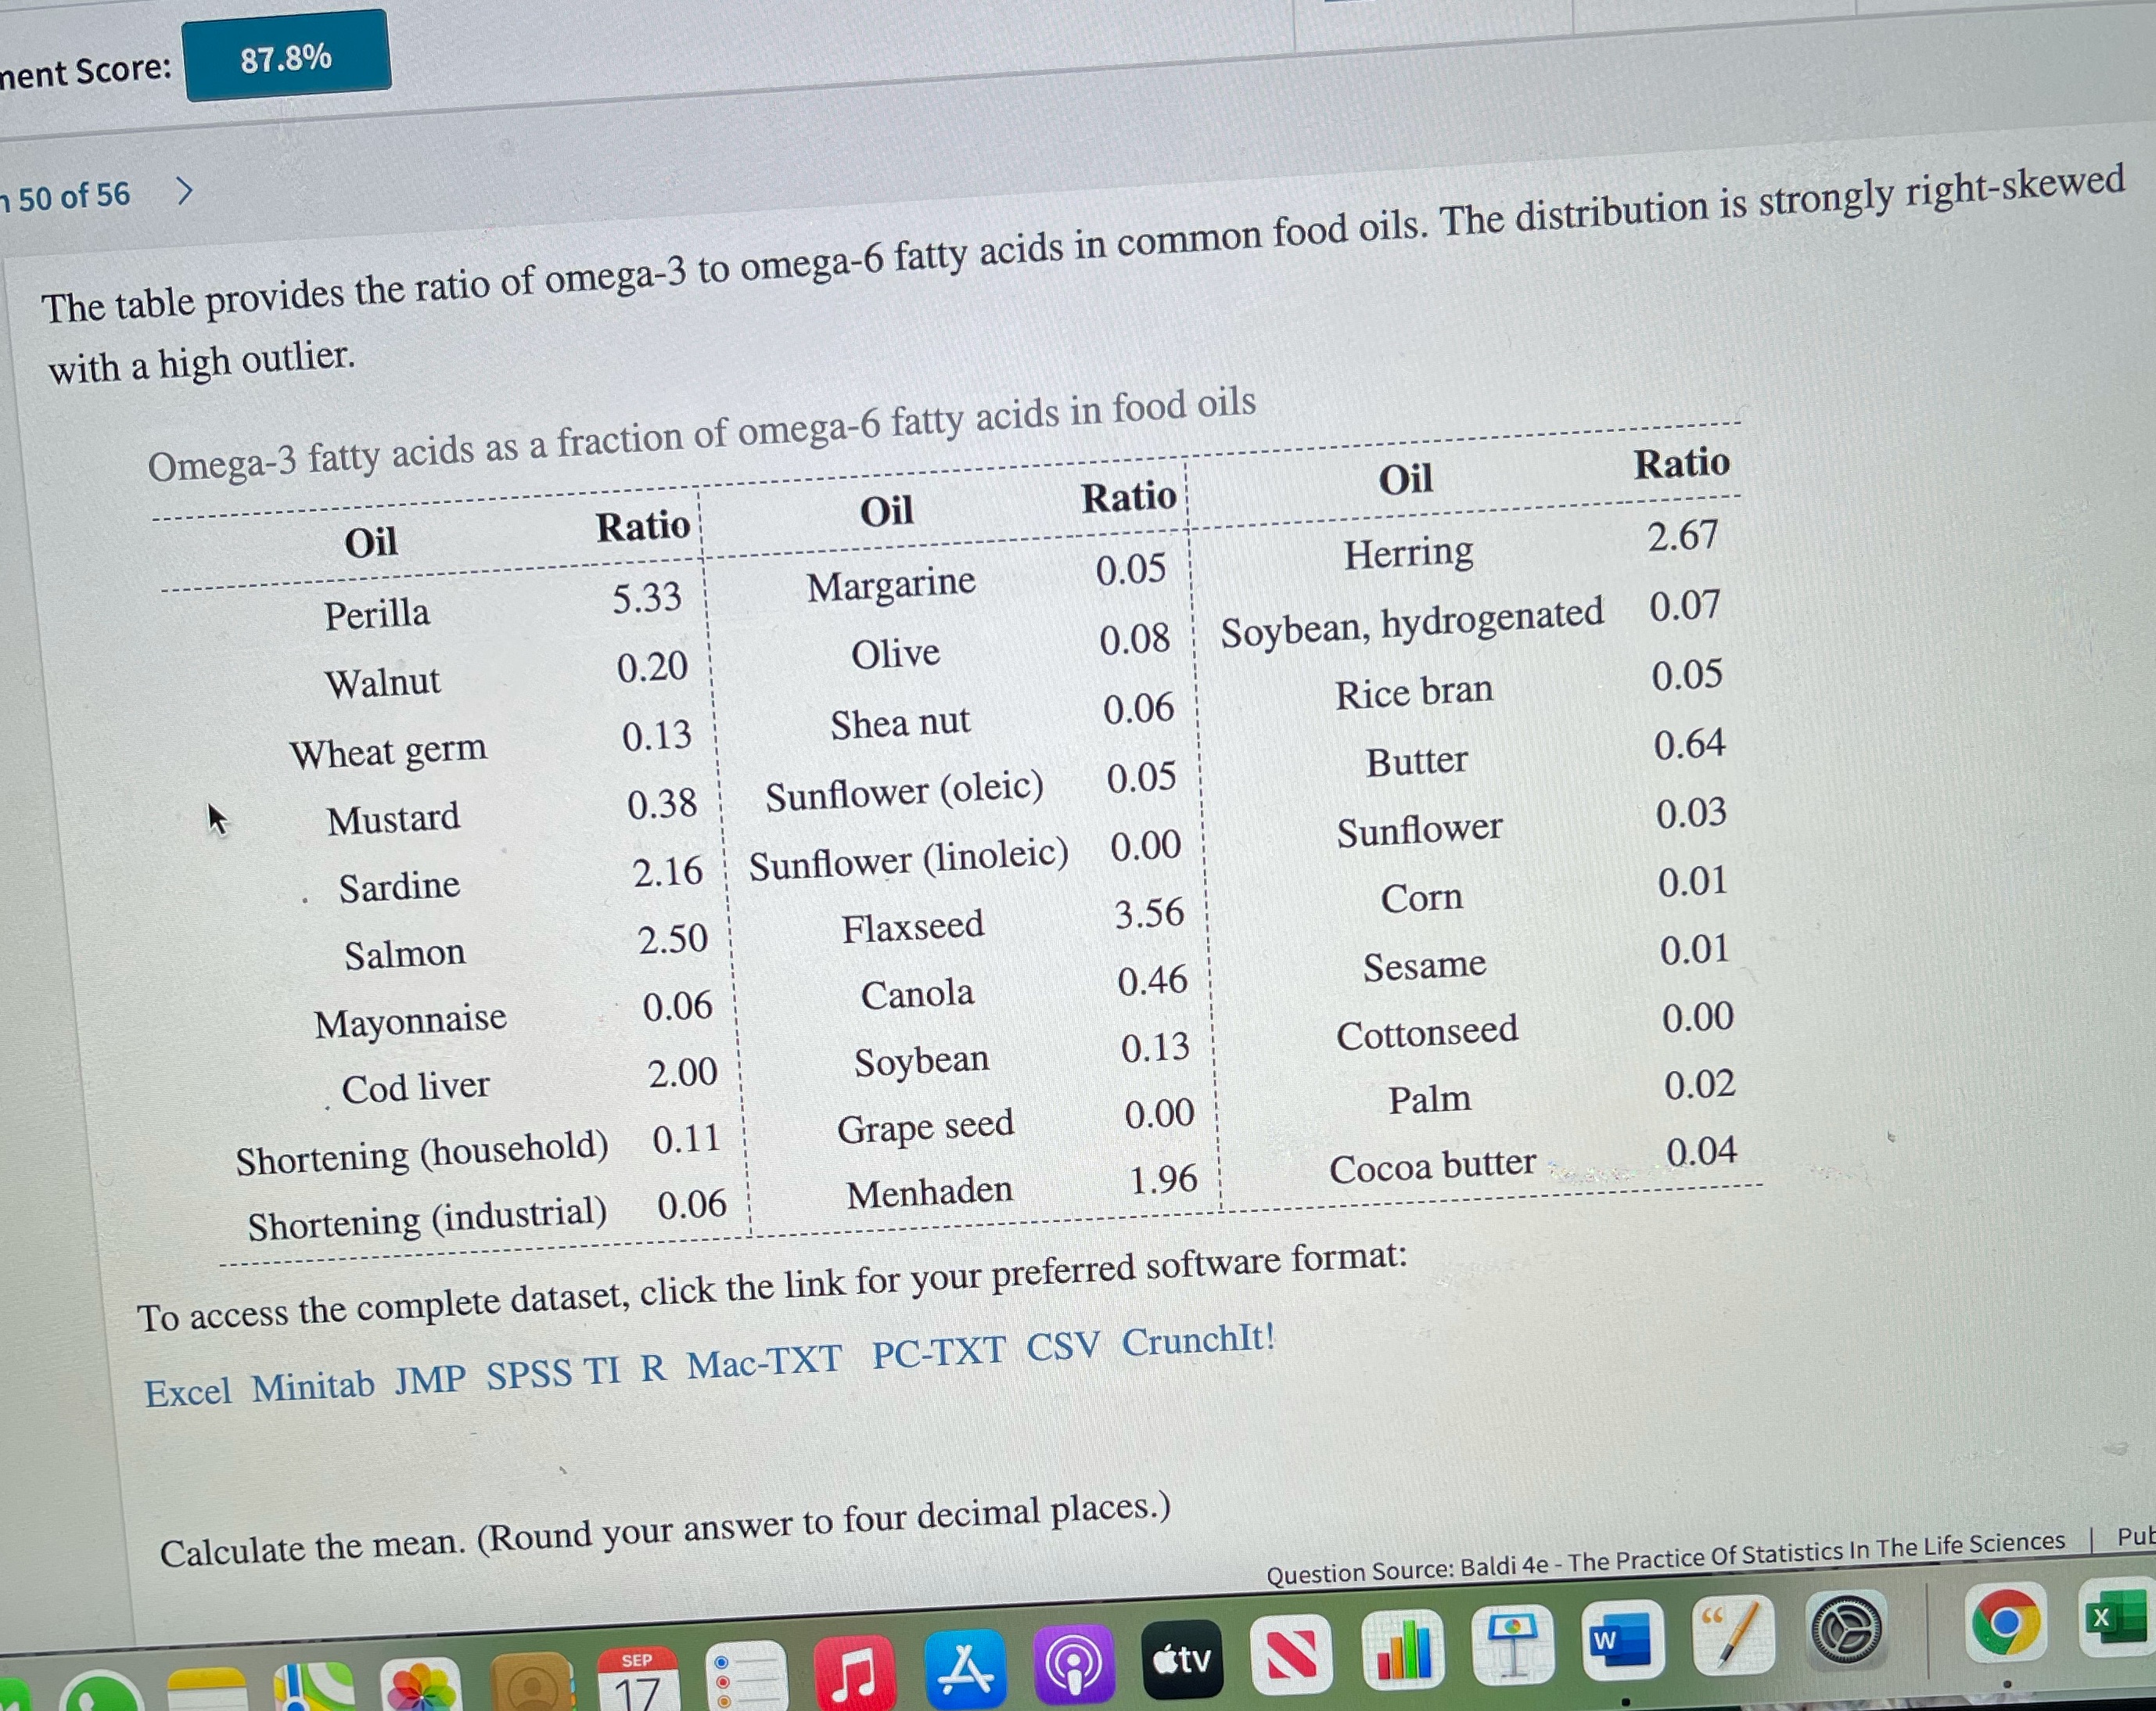The image size is (2156, 1711).
Task: Launch Keynote from the dock
Action: [1513, 1644]
